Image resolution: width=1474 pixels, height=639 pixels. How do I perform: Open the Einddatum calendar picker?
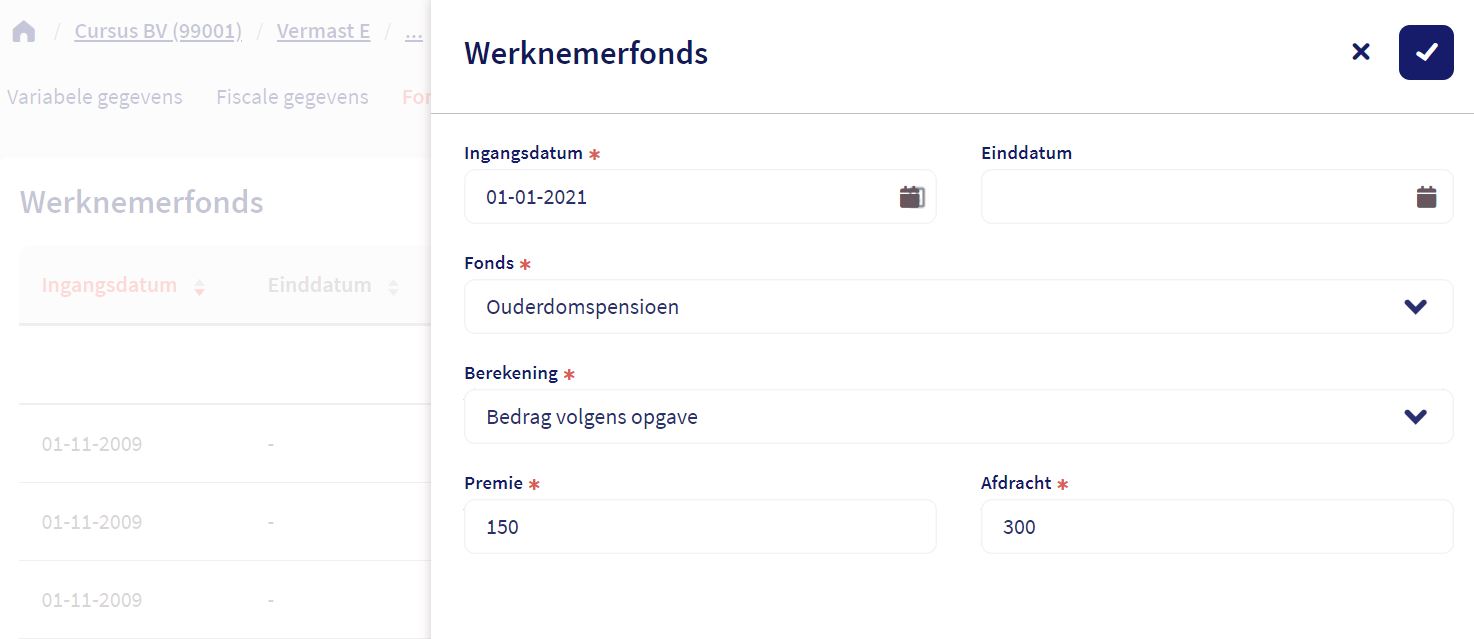tap(1426, 197)
